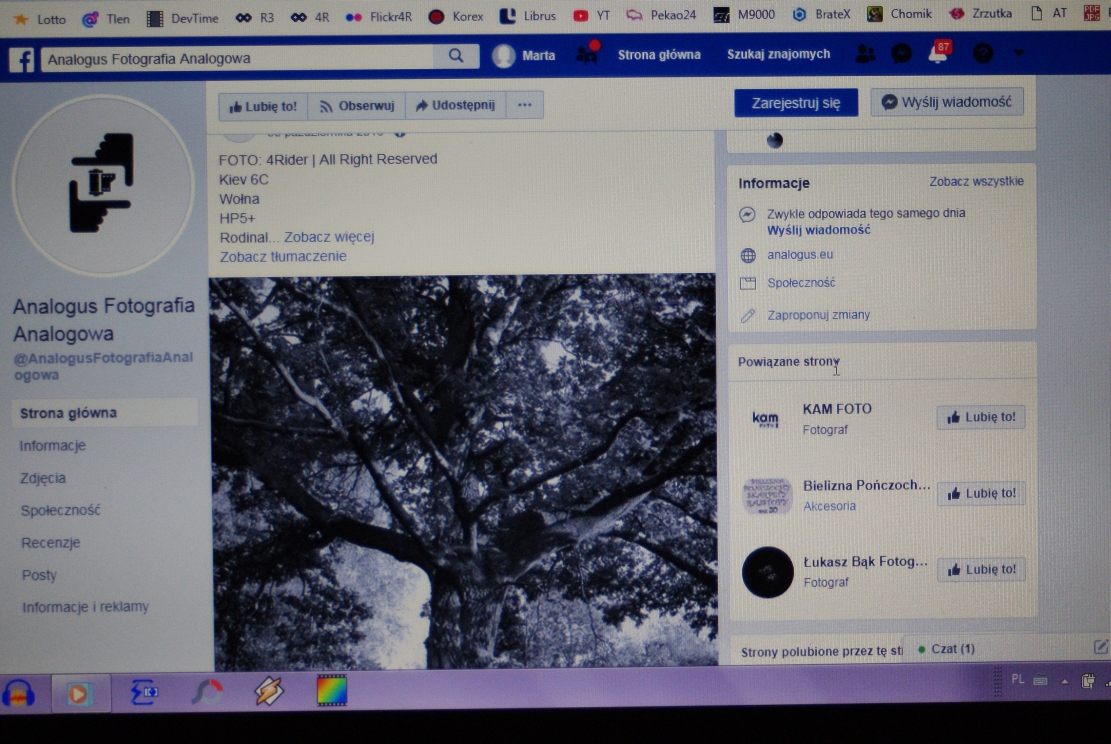The width and height of the screenshot is (1111, 744).
Task: Open the Messenger icon in top bar
Action: [902, 55]
